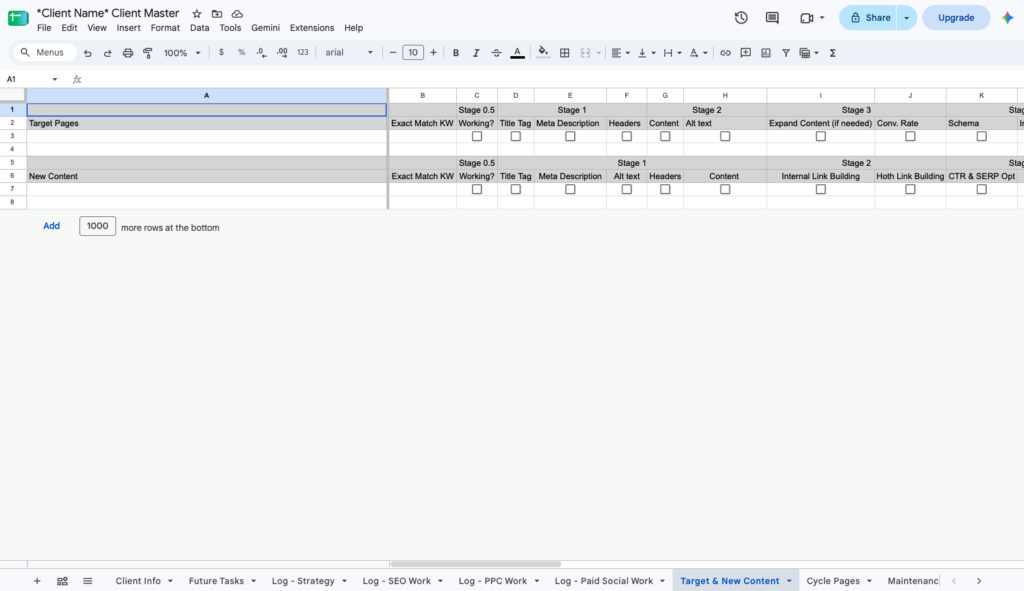Image resolution: width=1024 pixels, height=591 pixels.
Task: Open the fill color picker
Action: tap(543, 53)
